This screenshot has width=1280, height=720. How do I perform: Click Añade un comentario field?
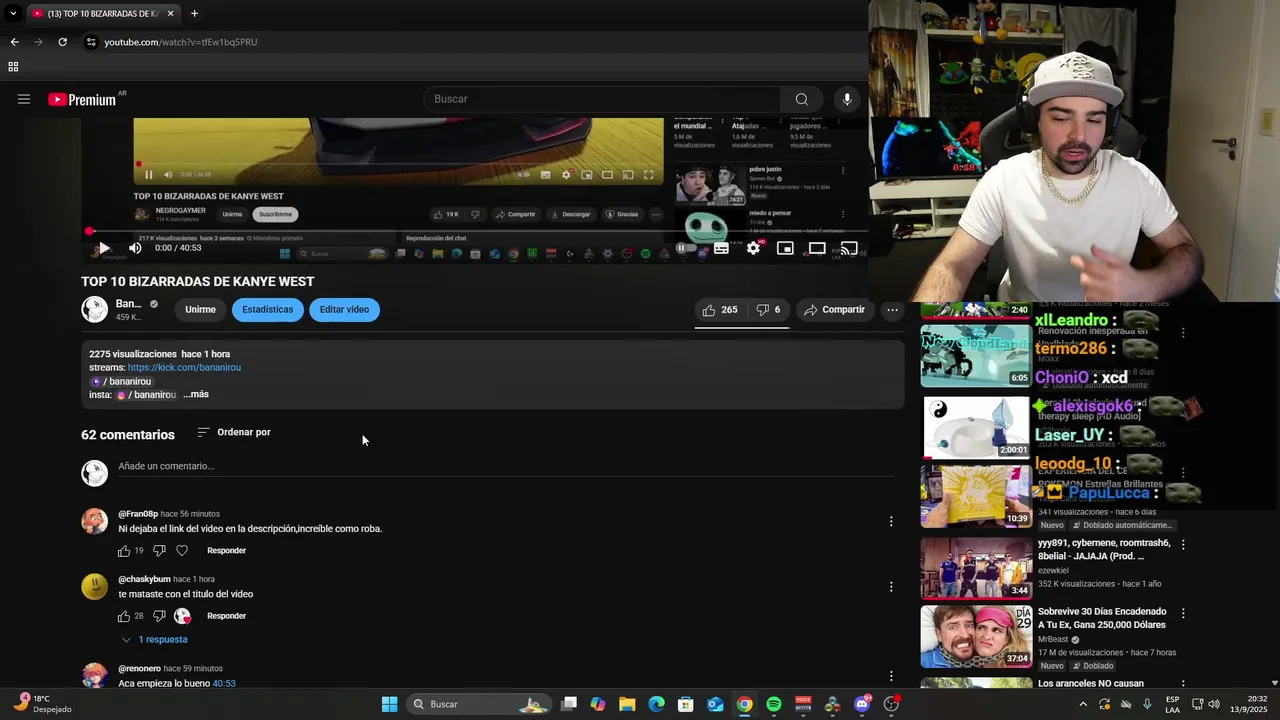pyautogui.click(x=506, y=467)
